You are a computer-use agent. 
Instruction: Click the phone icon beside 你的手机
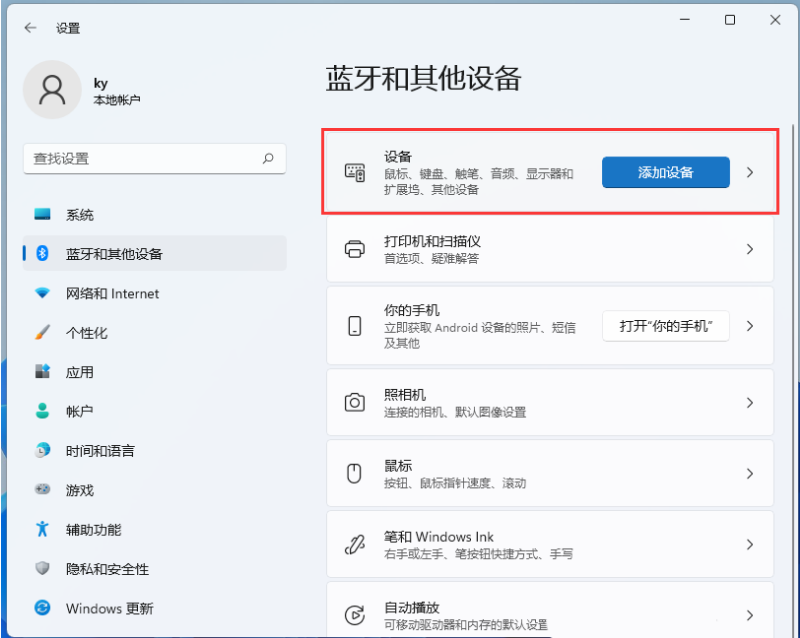tap(354, 326)
